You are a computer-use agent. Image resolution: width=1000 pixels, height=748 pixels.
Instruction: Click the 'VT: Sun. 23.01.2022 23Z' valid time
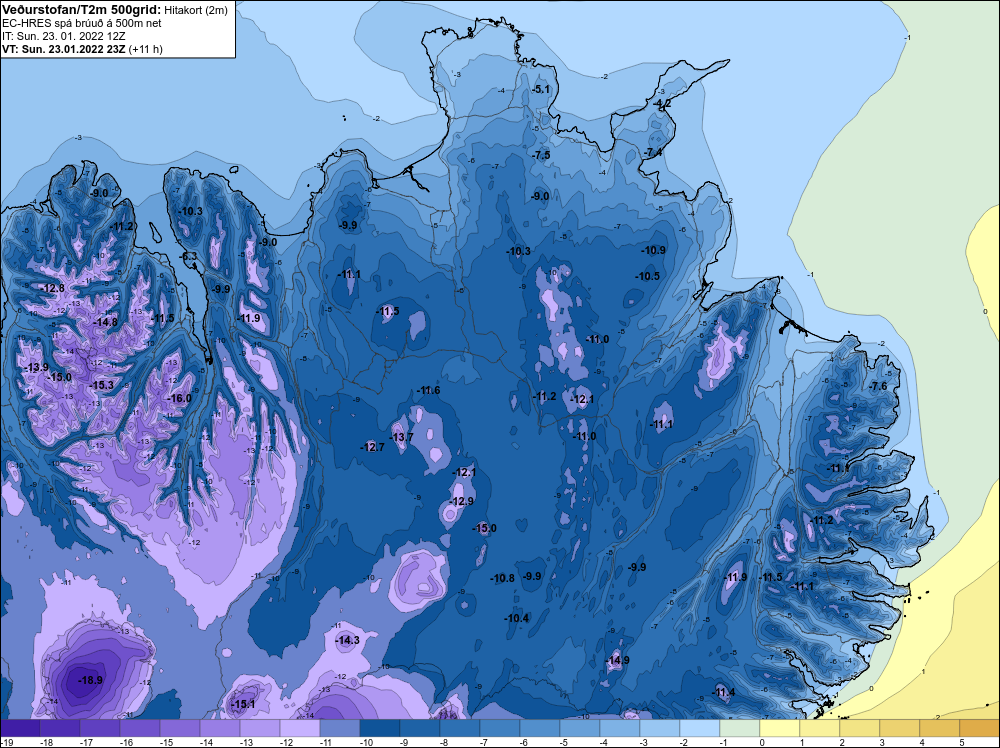point(64,49)
